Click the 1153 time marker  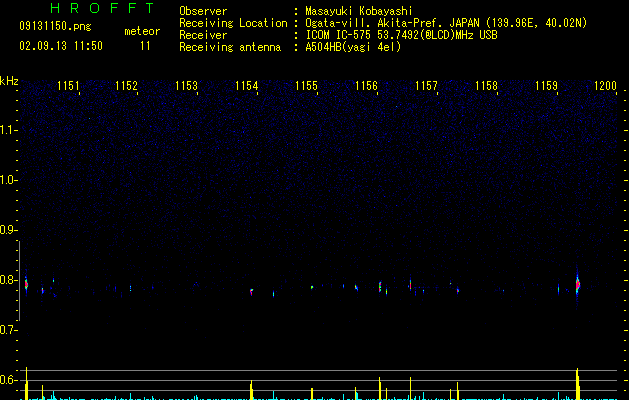pos(187,86)
